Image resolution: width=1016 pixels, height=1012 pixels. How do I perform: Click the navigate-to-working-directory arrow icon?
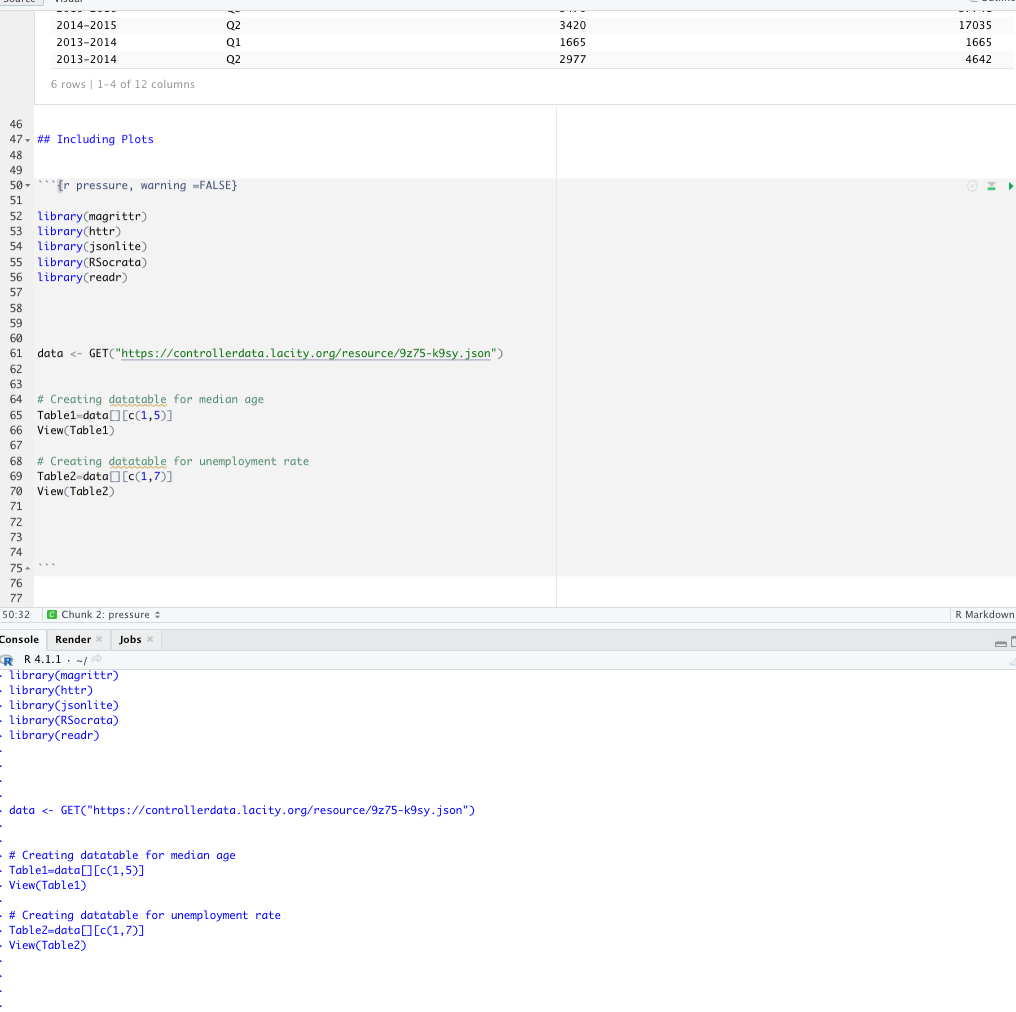tap(96, 659)
